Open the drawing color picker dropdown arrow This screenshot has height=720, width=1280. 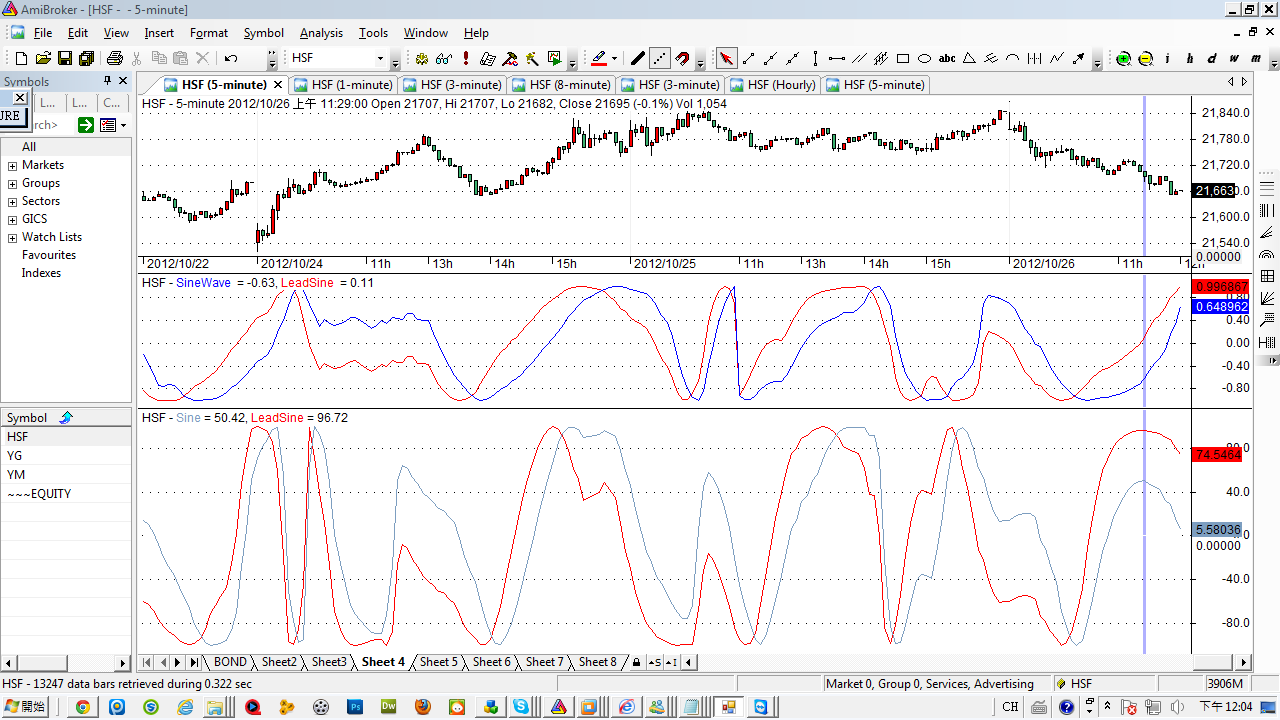(614, 59)
